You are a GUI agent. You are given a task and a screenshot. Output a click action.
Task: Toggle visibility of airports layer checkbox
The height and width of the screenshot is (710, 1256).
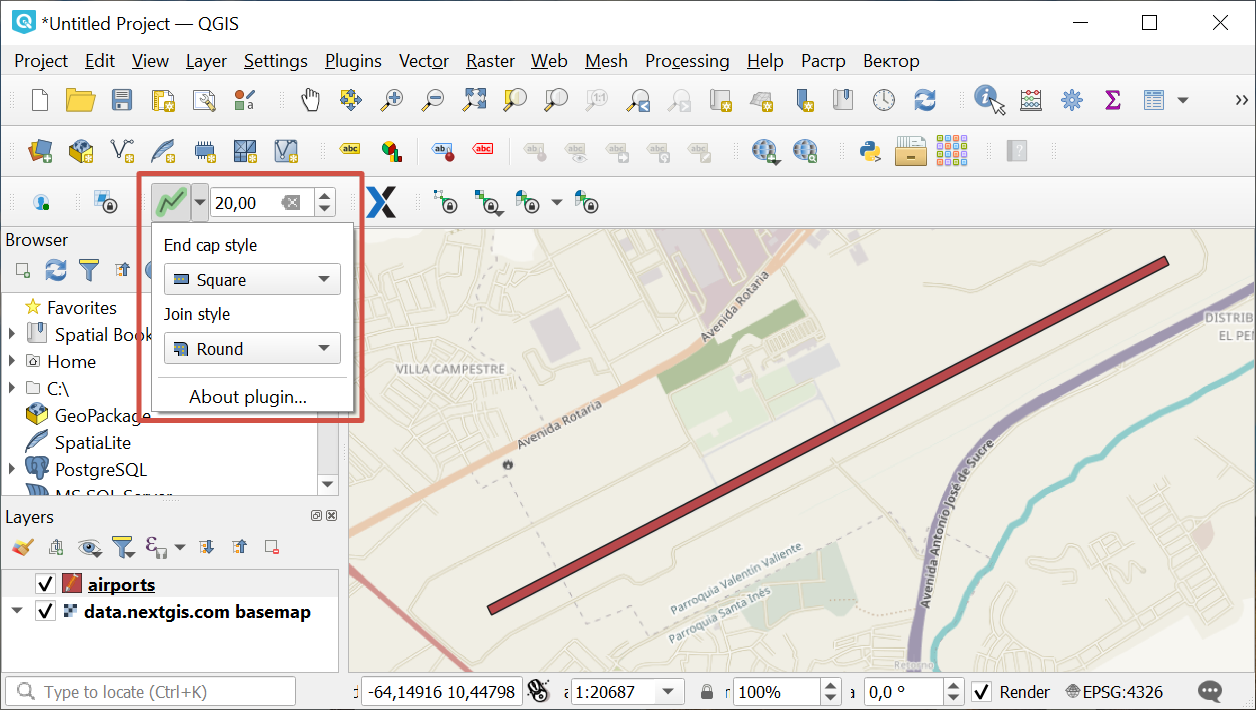pos(45,584)
